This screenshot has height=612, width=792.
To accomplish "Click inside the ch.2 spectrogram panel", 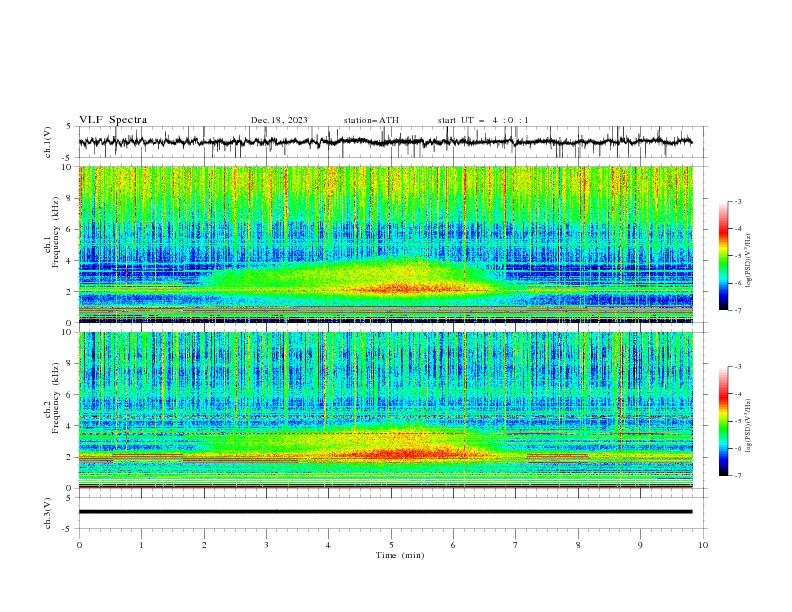I will pos(385,410).
